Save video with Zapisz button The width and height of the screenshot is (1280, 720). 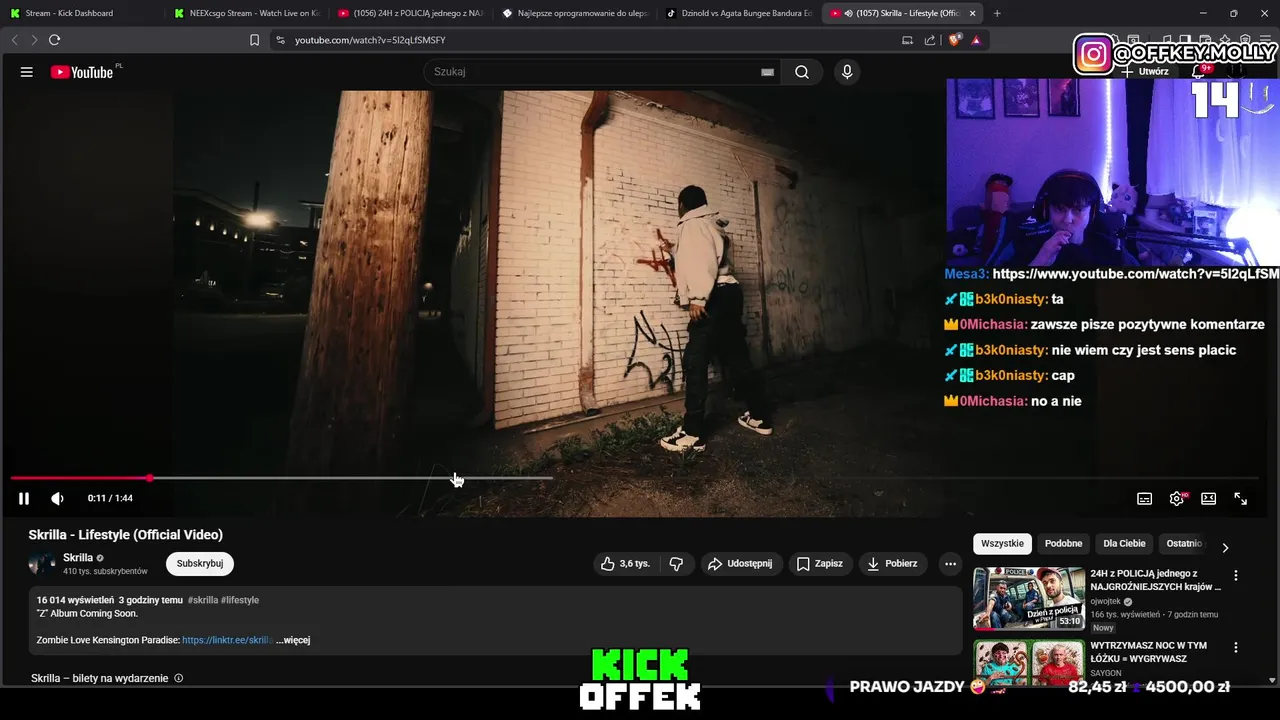tap(820, 564)
